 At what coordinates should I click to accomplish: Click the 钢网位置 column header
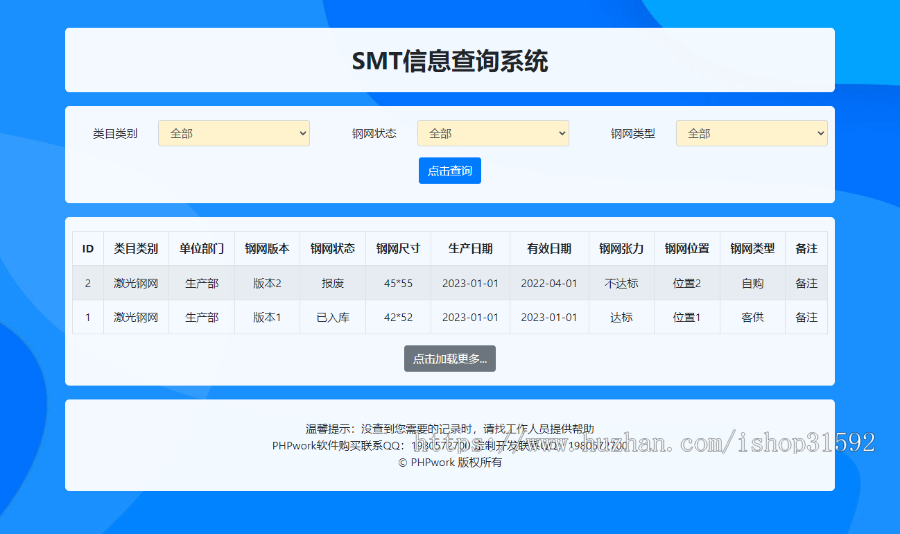click(x=687, y=249)
